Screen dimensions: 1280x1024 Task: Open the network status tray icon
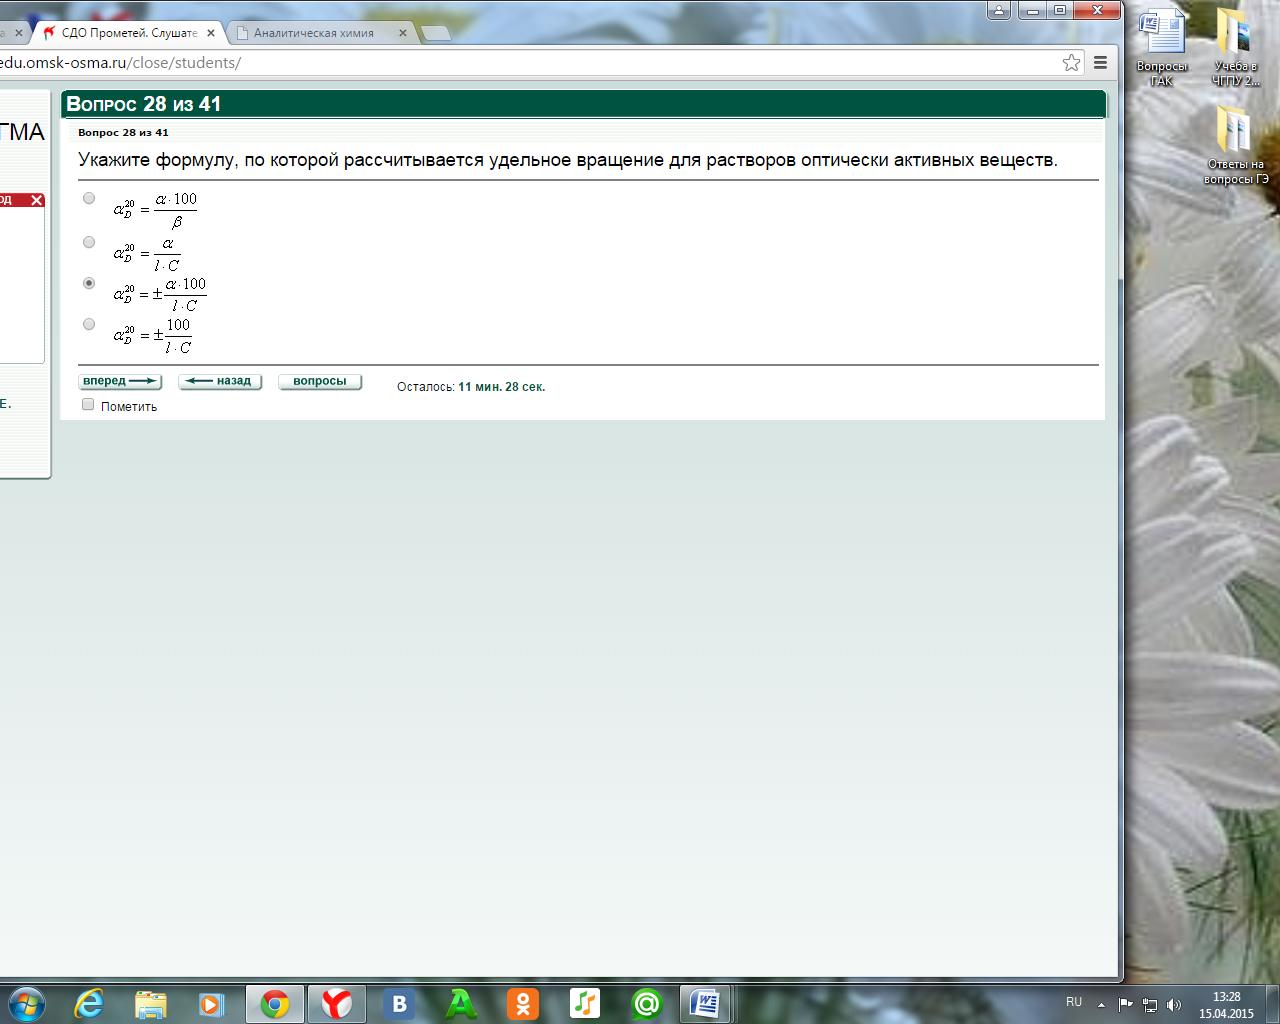(1150, 1005)
